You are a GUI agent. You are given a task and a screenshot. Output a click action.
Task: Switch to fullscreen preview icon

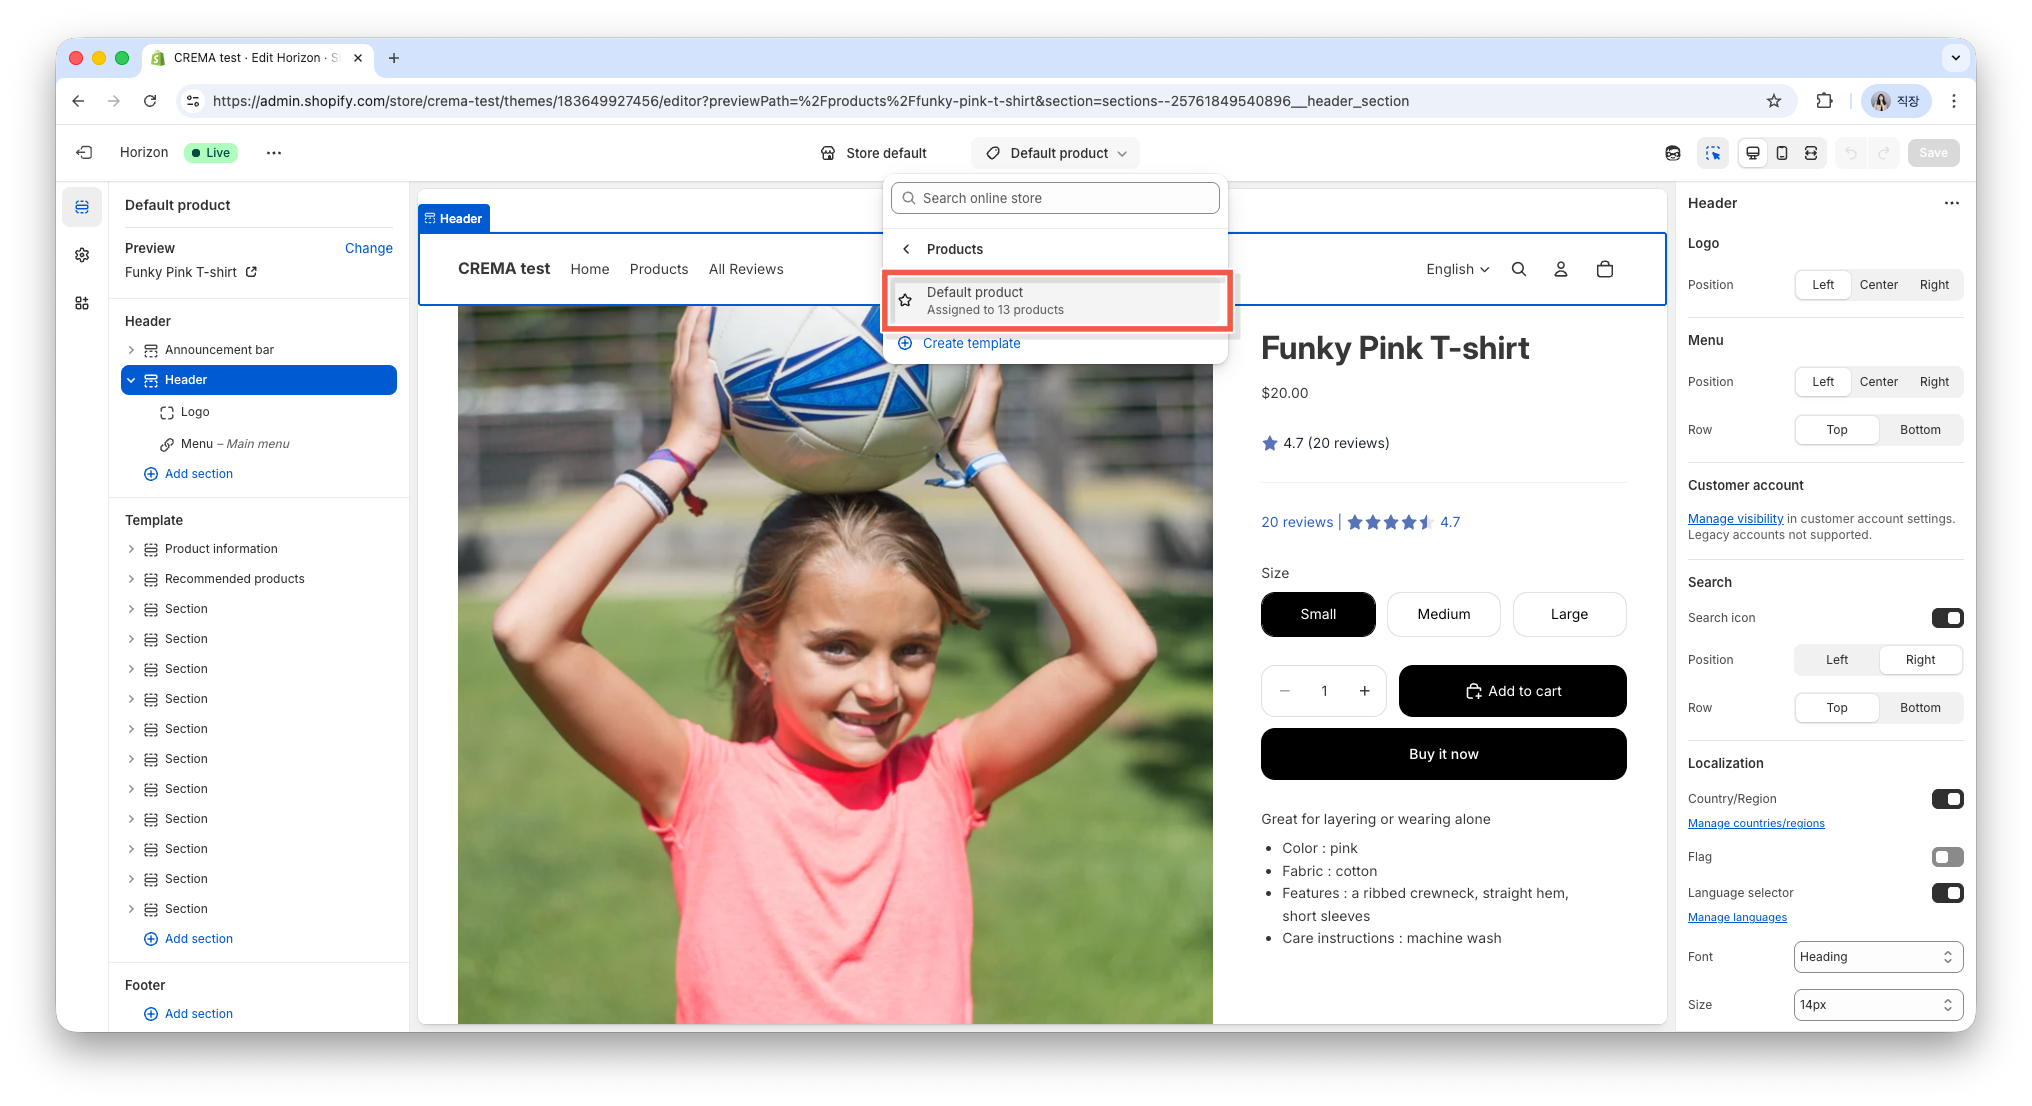click(x=1811, y=153)
